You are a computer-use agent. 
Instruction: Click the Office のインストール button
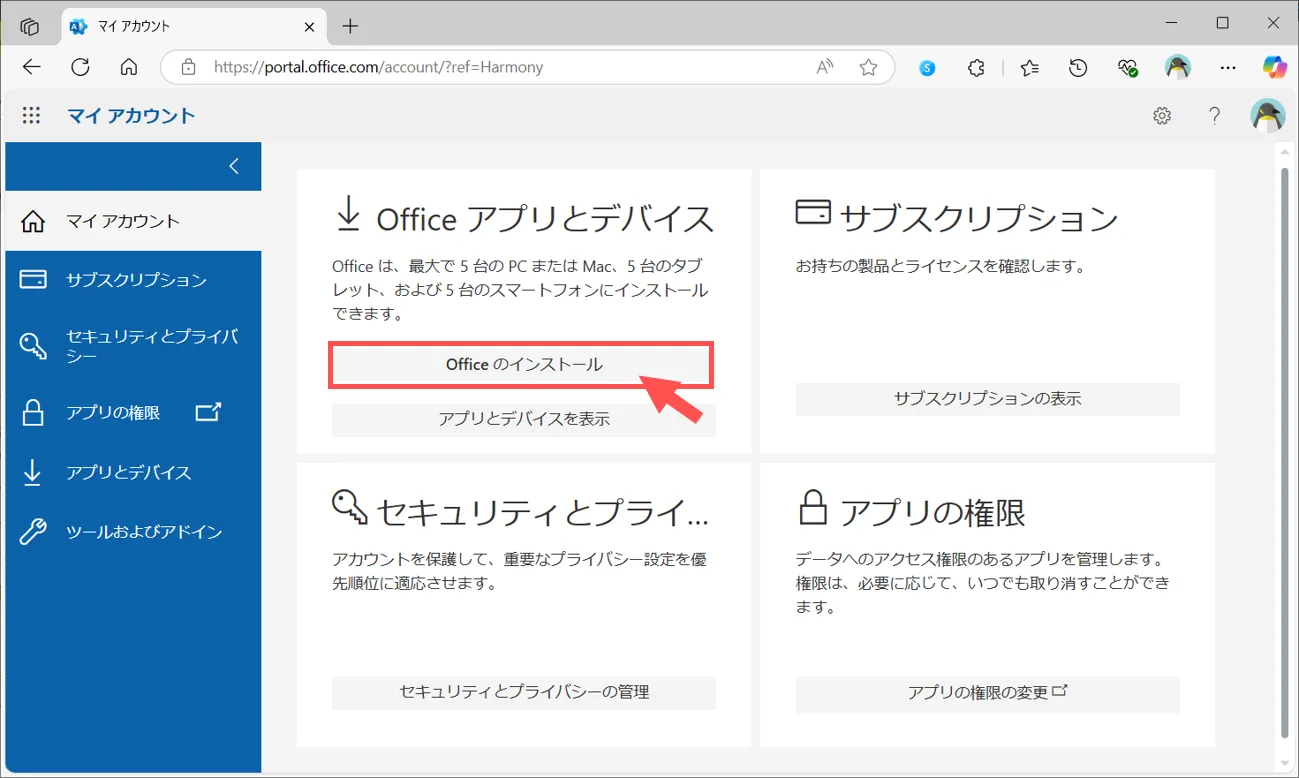point(523,365)
